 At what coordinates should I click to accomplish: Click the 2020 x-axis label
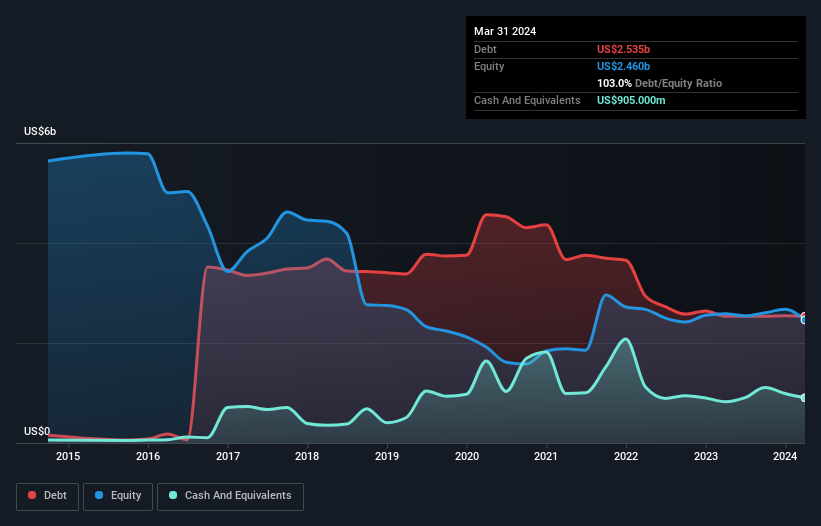tap(467, 456)
